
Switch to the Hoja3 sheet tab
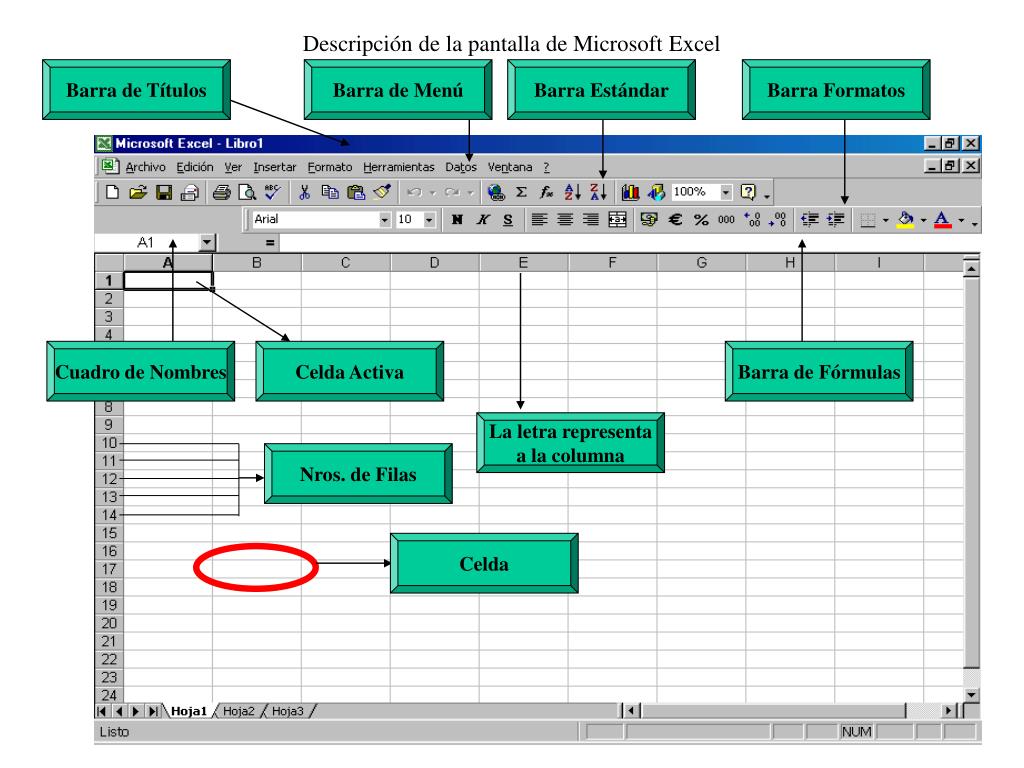287,711
